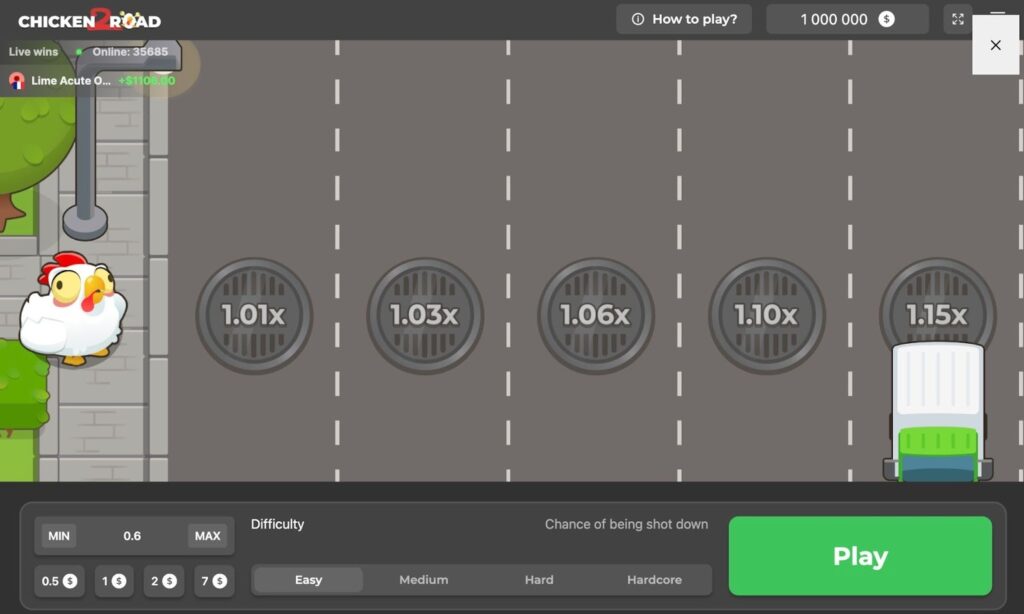Choose the 0.5 dollar bet preset

pyautogui.click(x=59, y=581)
